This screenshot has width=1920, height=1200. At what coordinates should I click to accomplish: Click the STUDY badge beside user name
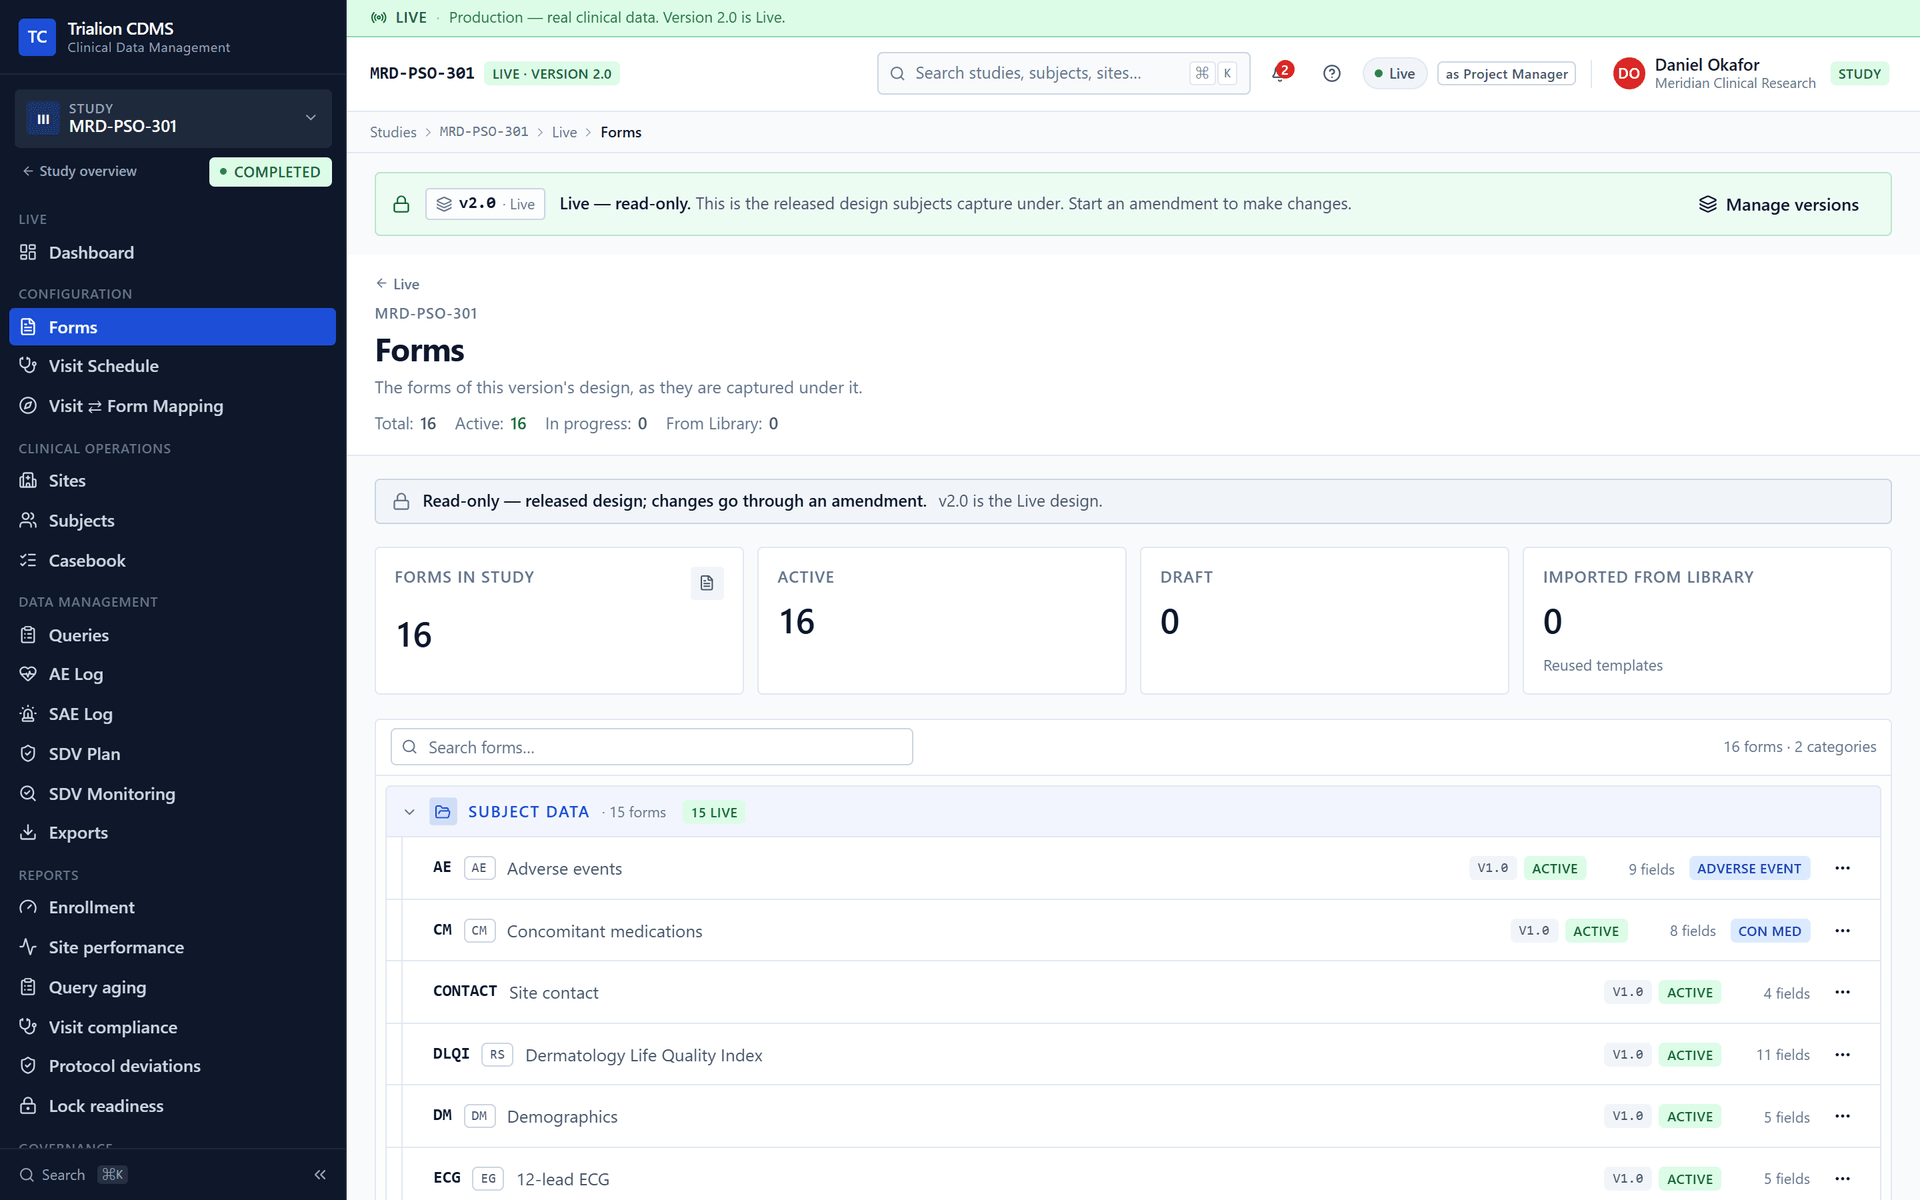click(x=1859, y=73)
